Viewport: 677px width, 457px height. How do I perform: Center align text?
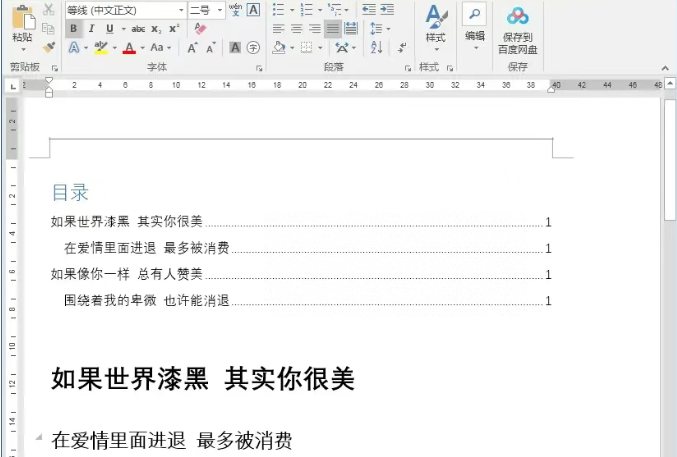click(x=297, y=29)
